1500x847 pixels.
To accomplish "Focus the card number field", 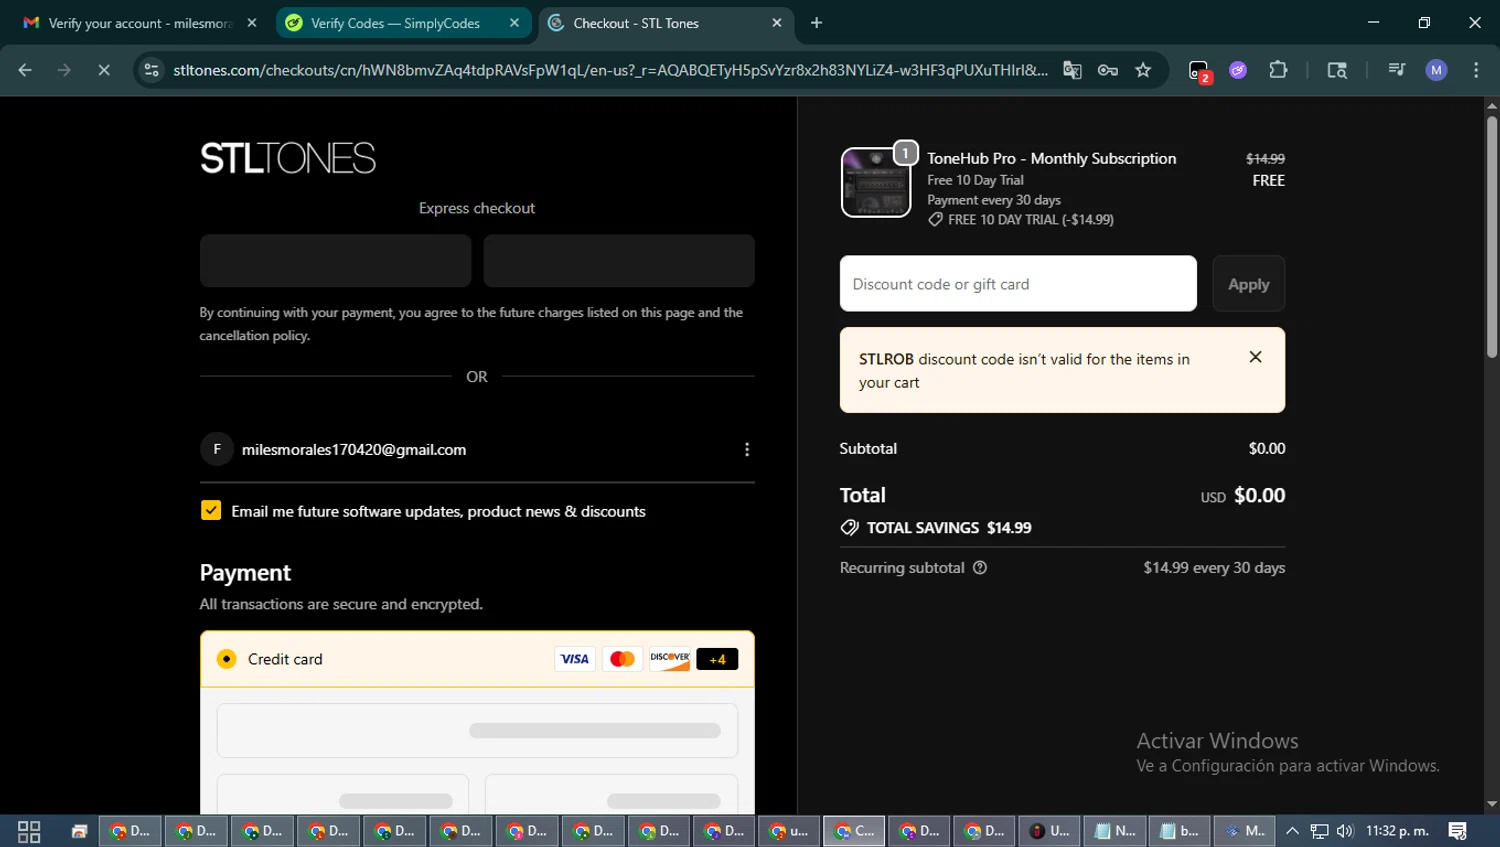I will coord(477,731).
